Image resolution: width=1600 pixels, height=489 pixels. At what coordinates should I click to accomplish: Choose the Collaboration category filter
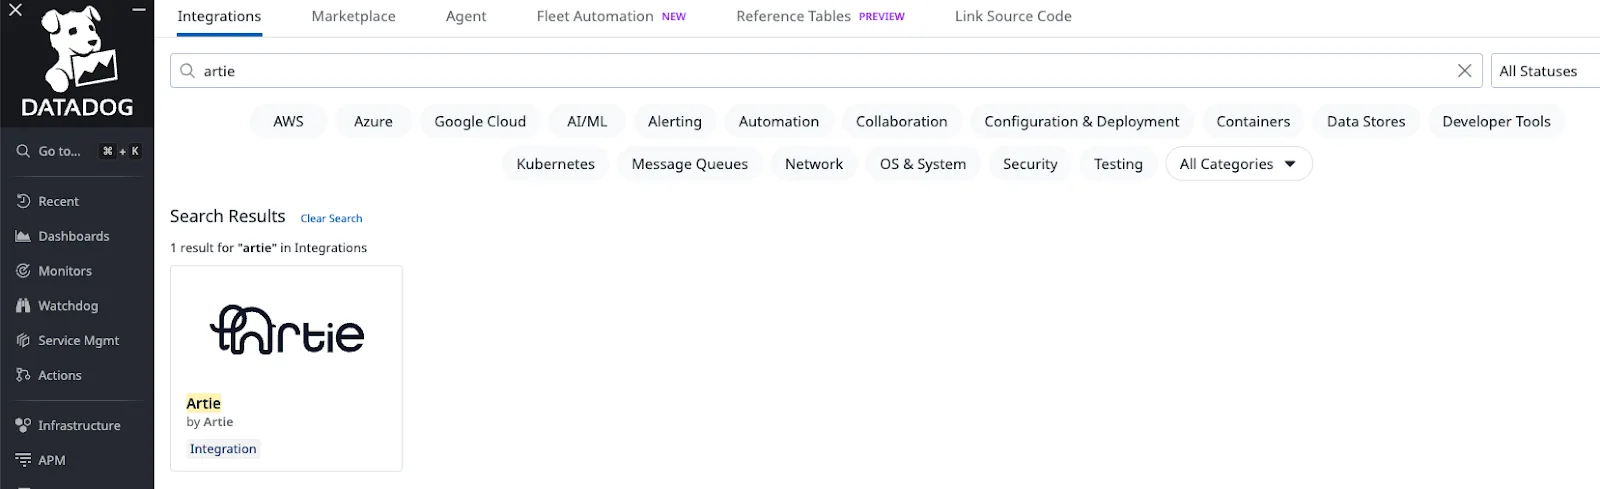click(x=901, y=121)
